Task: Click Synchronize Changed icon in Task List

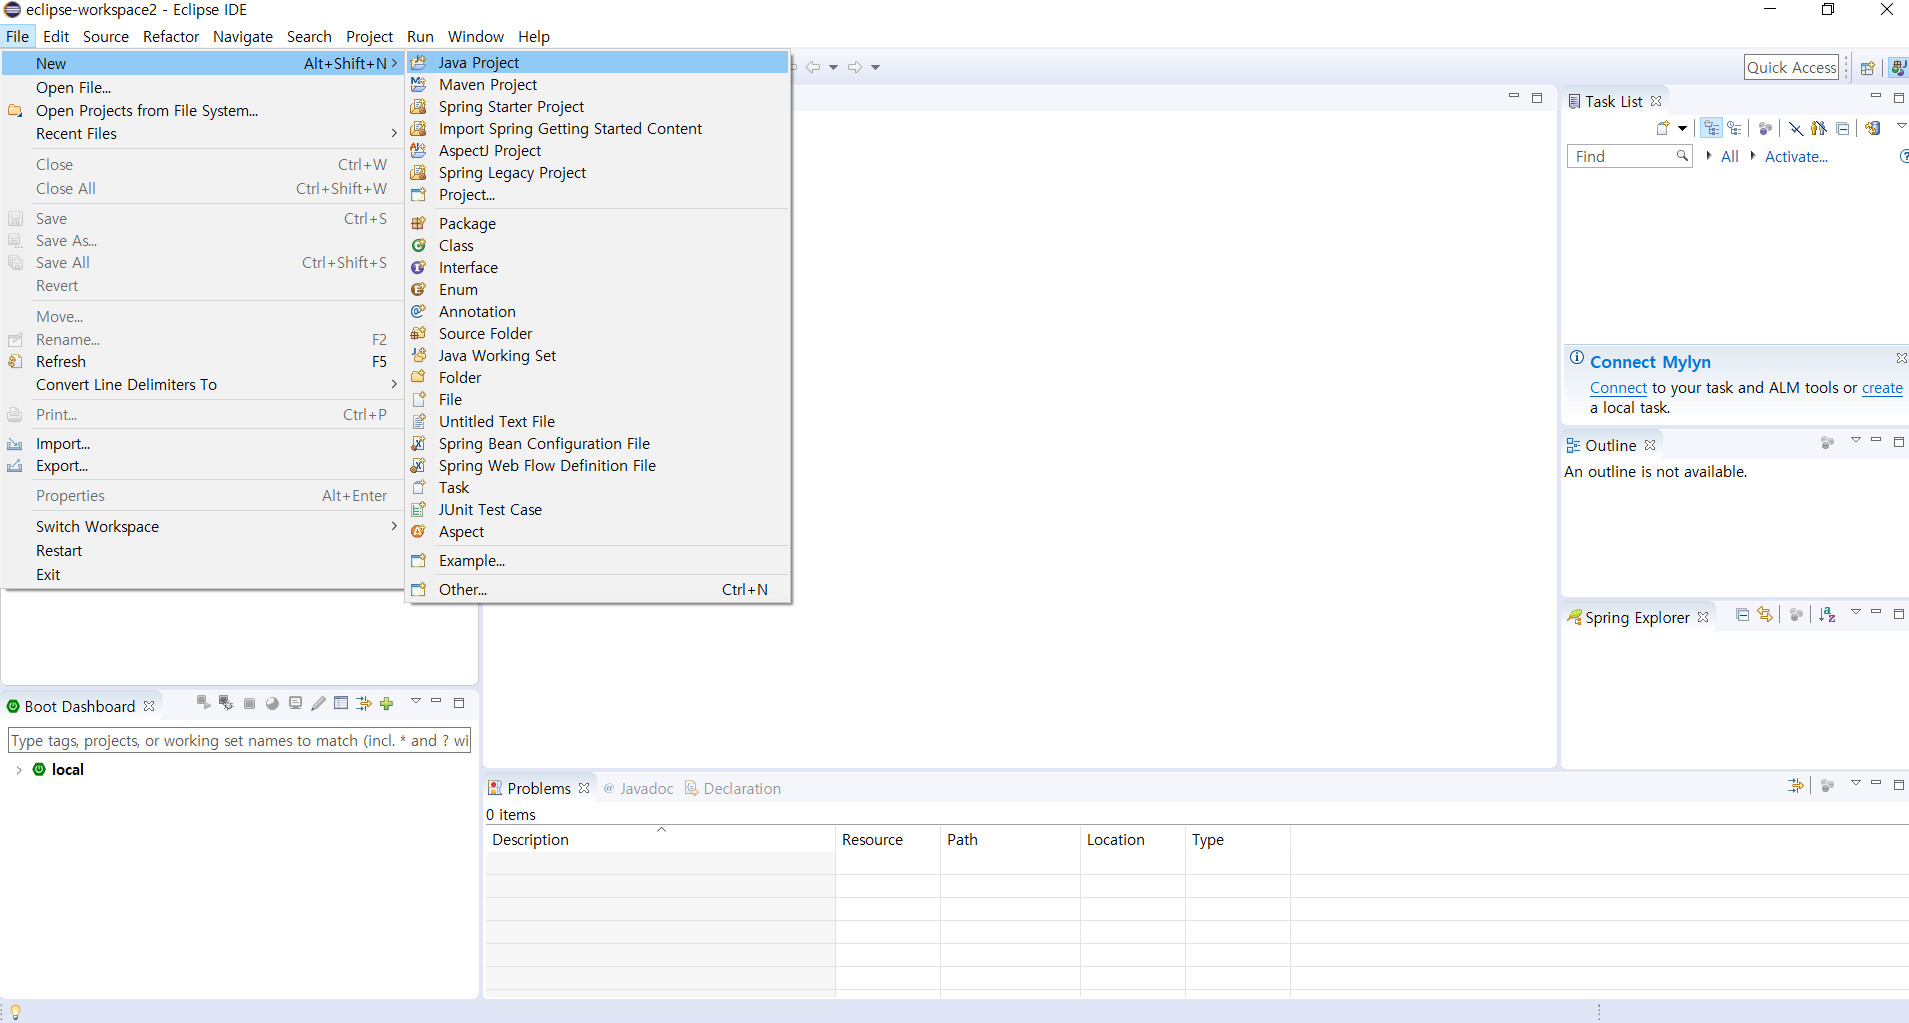Action: [x=1872, y=128]
